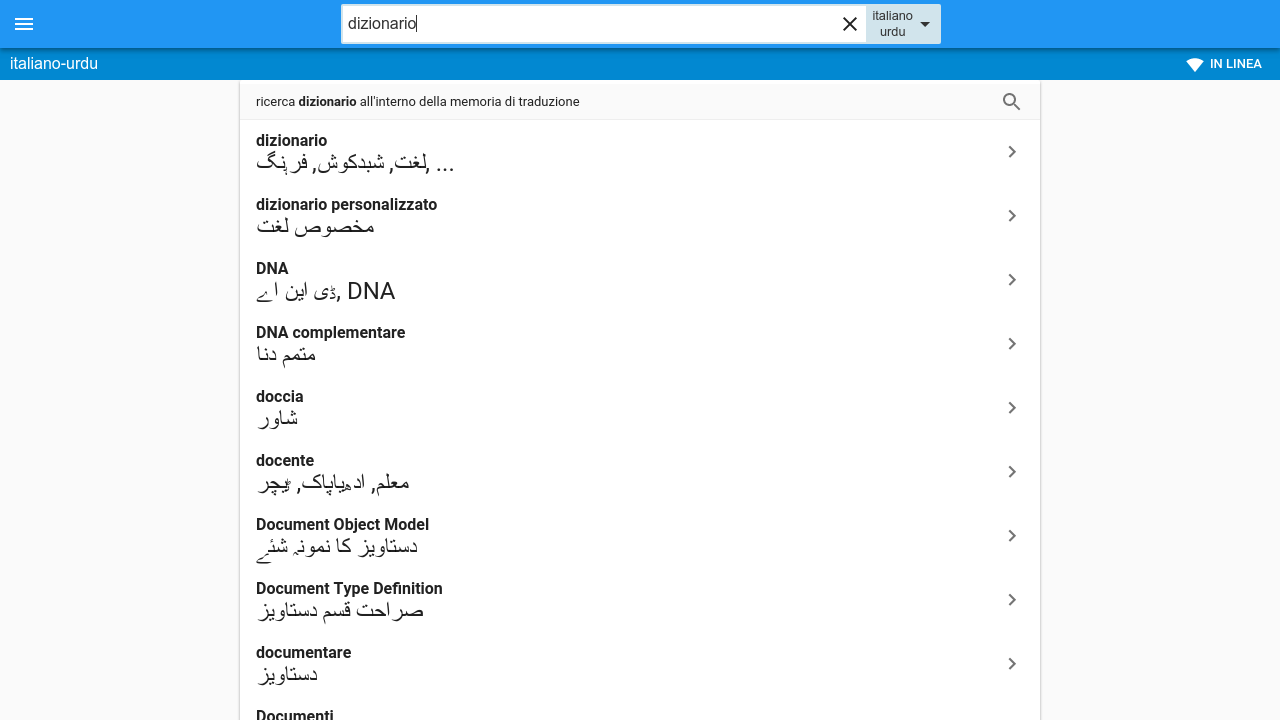Expand 'Document Type Definition' chevron
Image resolution: width=1280 pixels, height=720 pixels.
point(1012,600)
